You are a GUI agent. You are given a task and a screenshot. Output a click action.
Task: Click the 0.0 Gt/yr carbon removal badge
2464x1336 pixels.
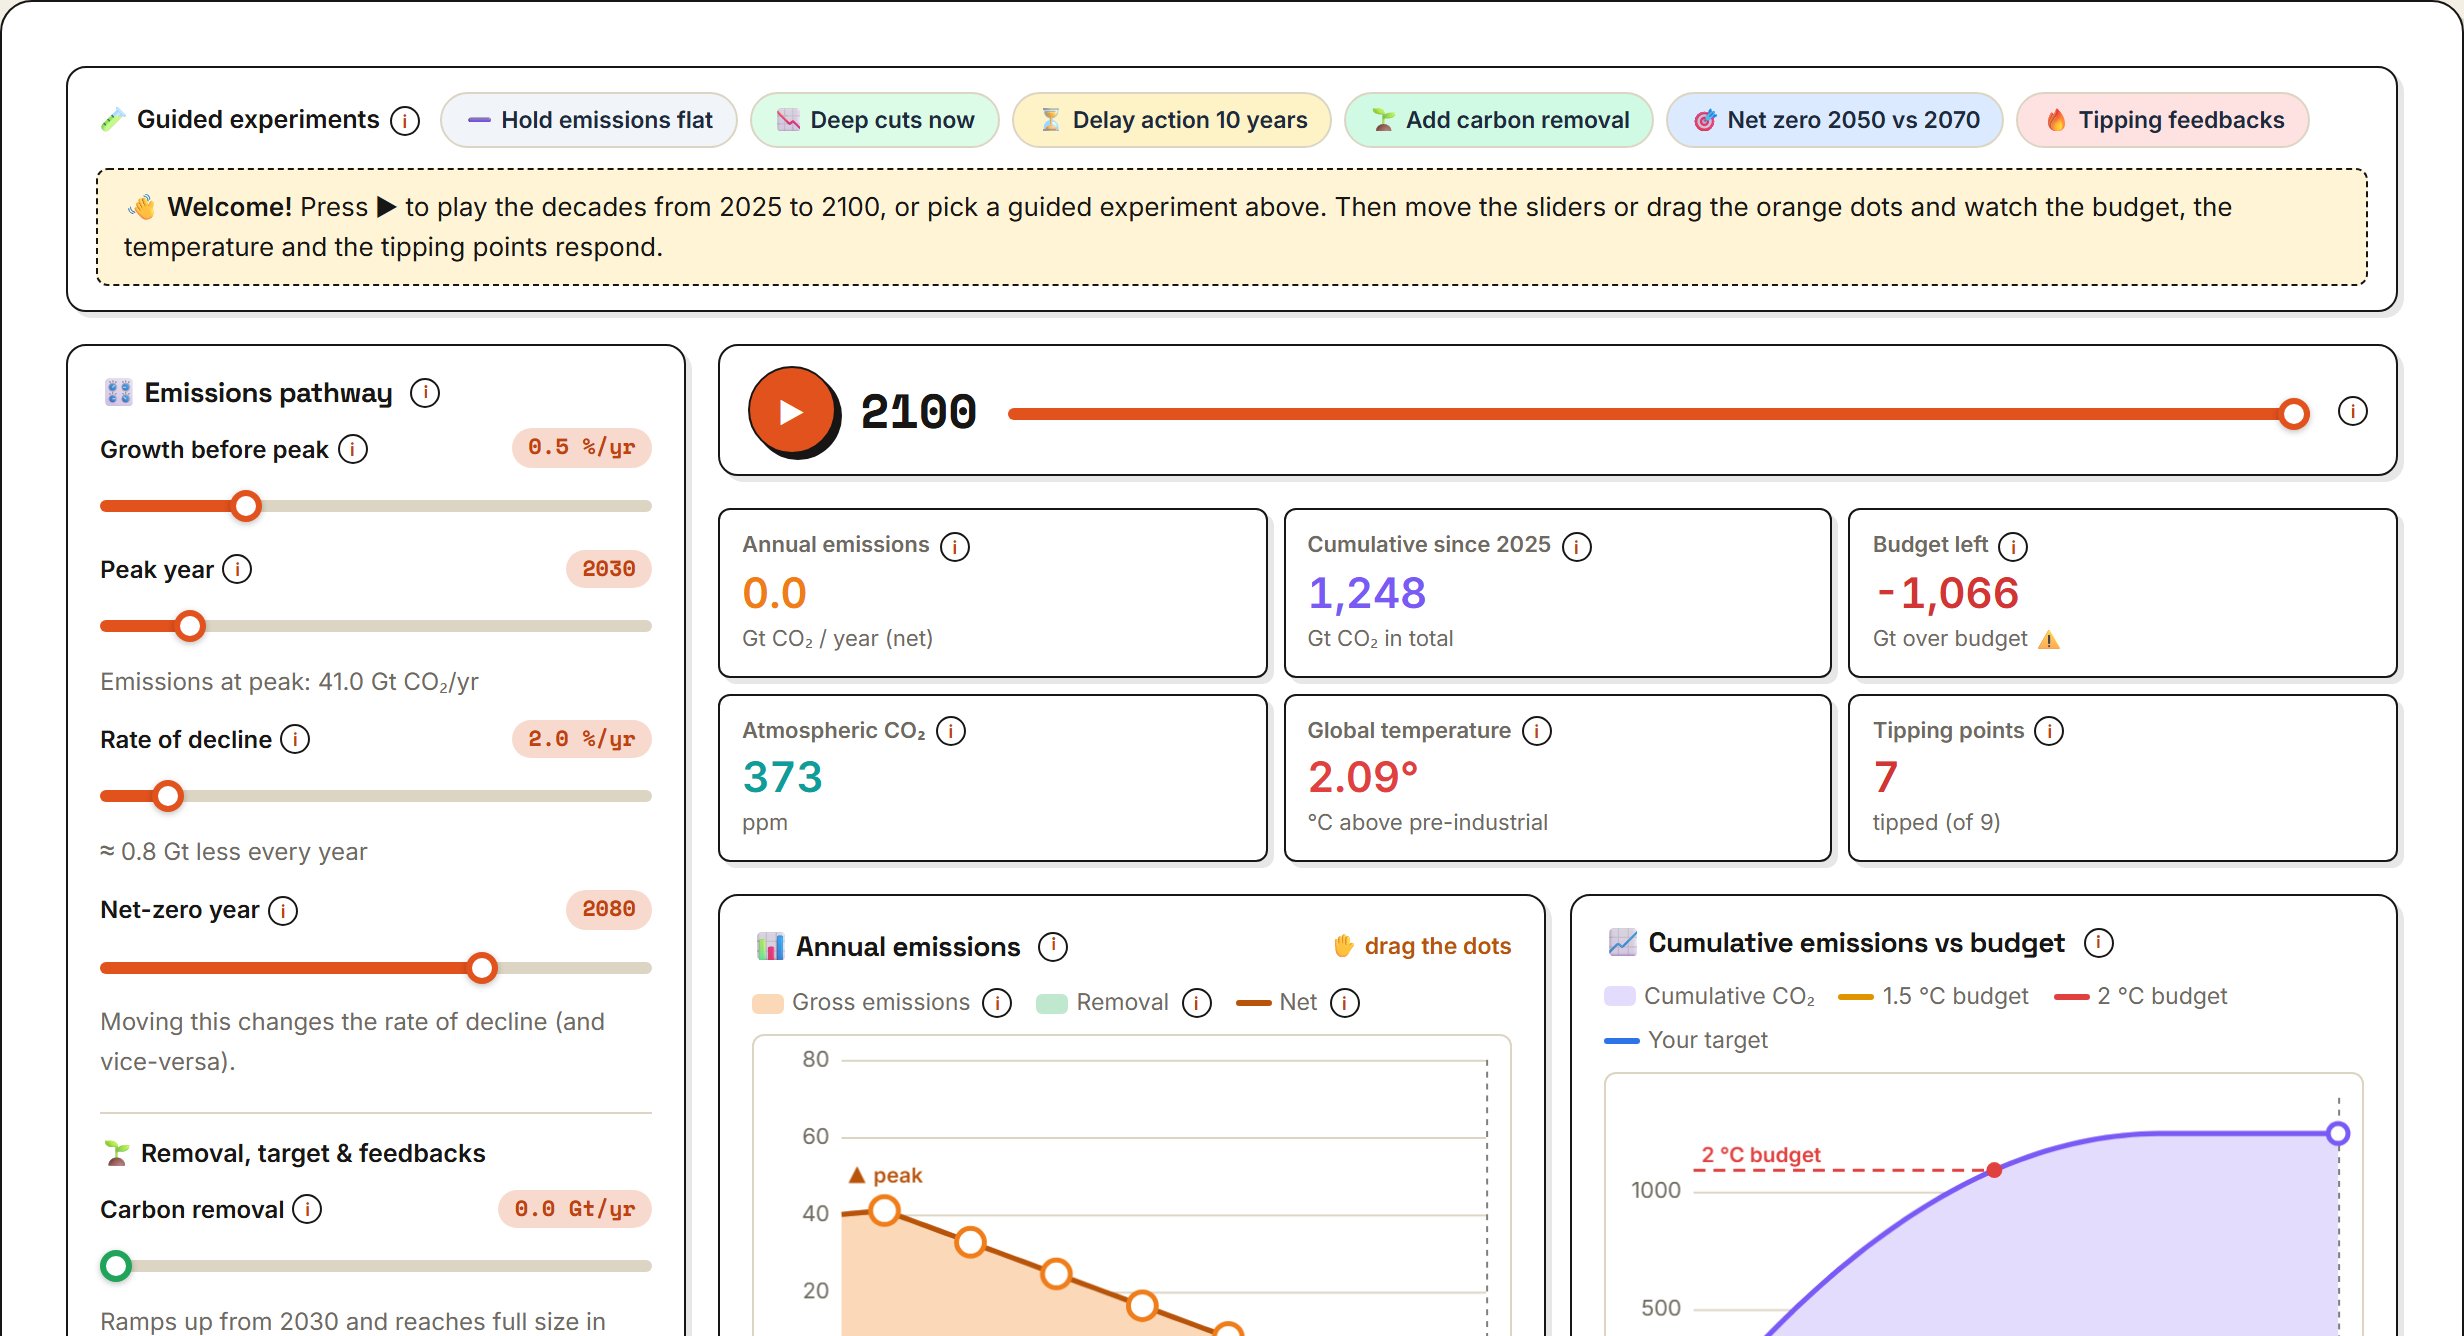coord(575,1209)
